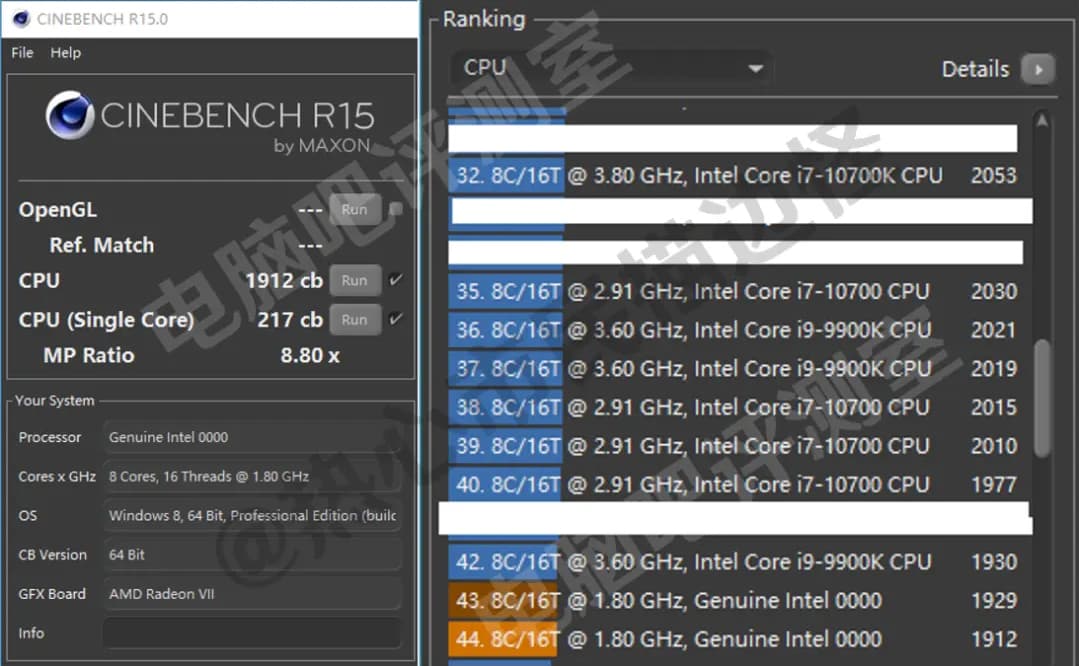Click the Cinebench app icon in title bar

coord(21,19)
